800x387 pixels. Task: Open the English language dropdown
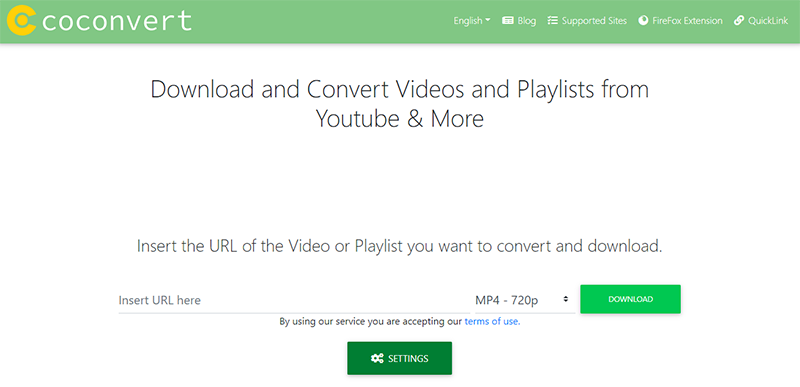(x=471, y=21)
